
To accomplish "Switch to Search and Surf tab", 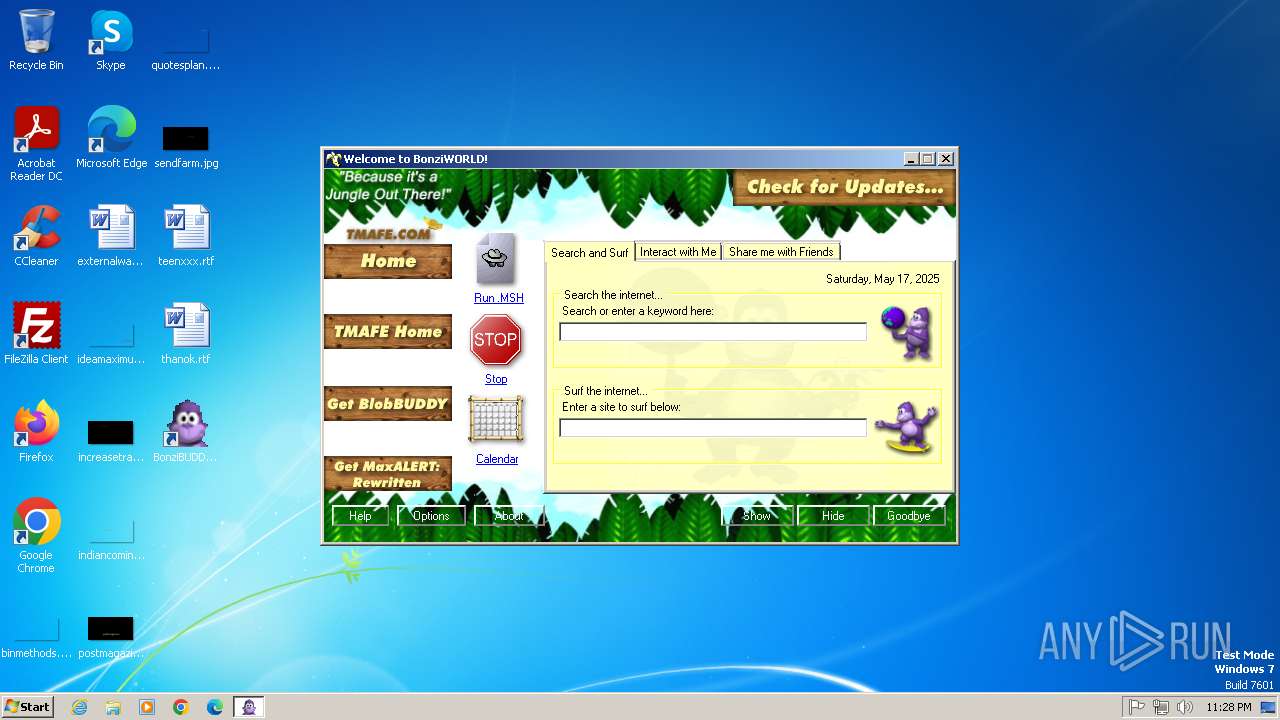I will [x=590, y=252].
